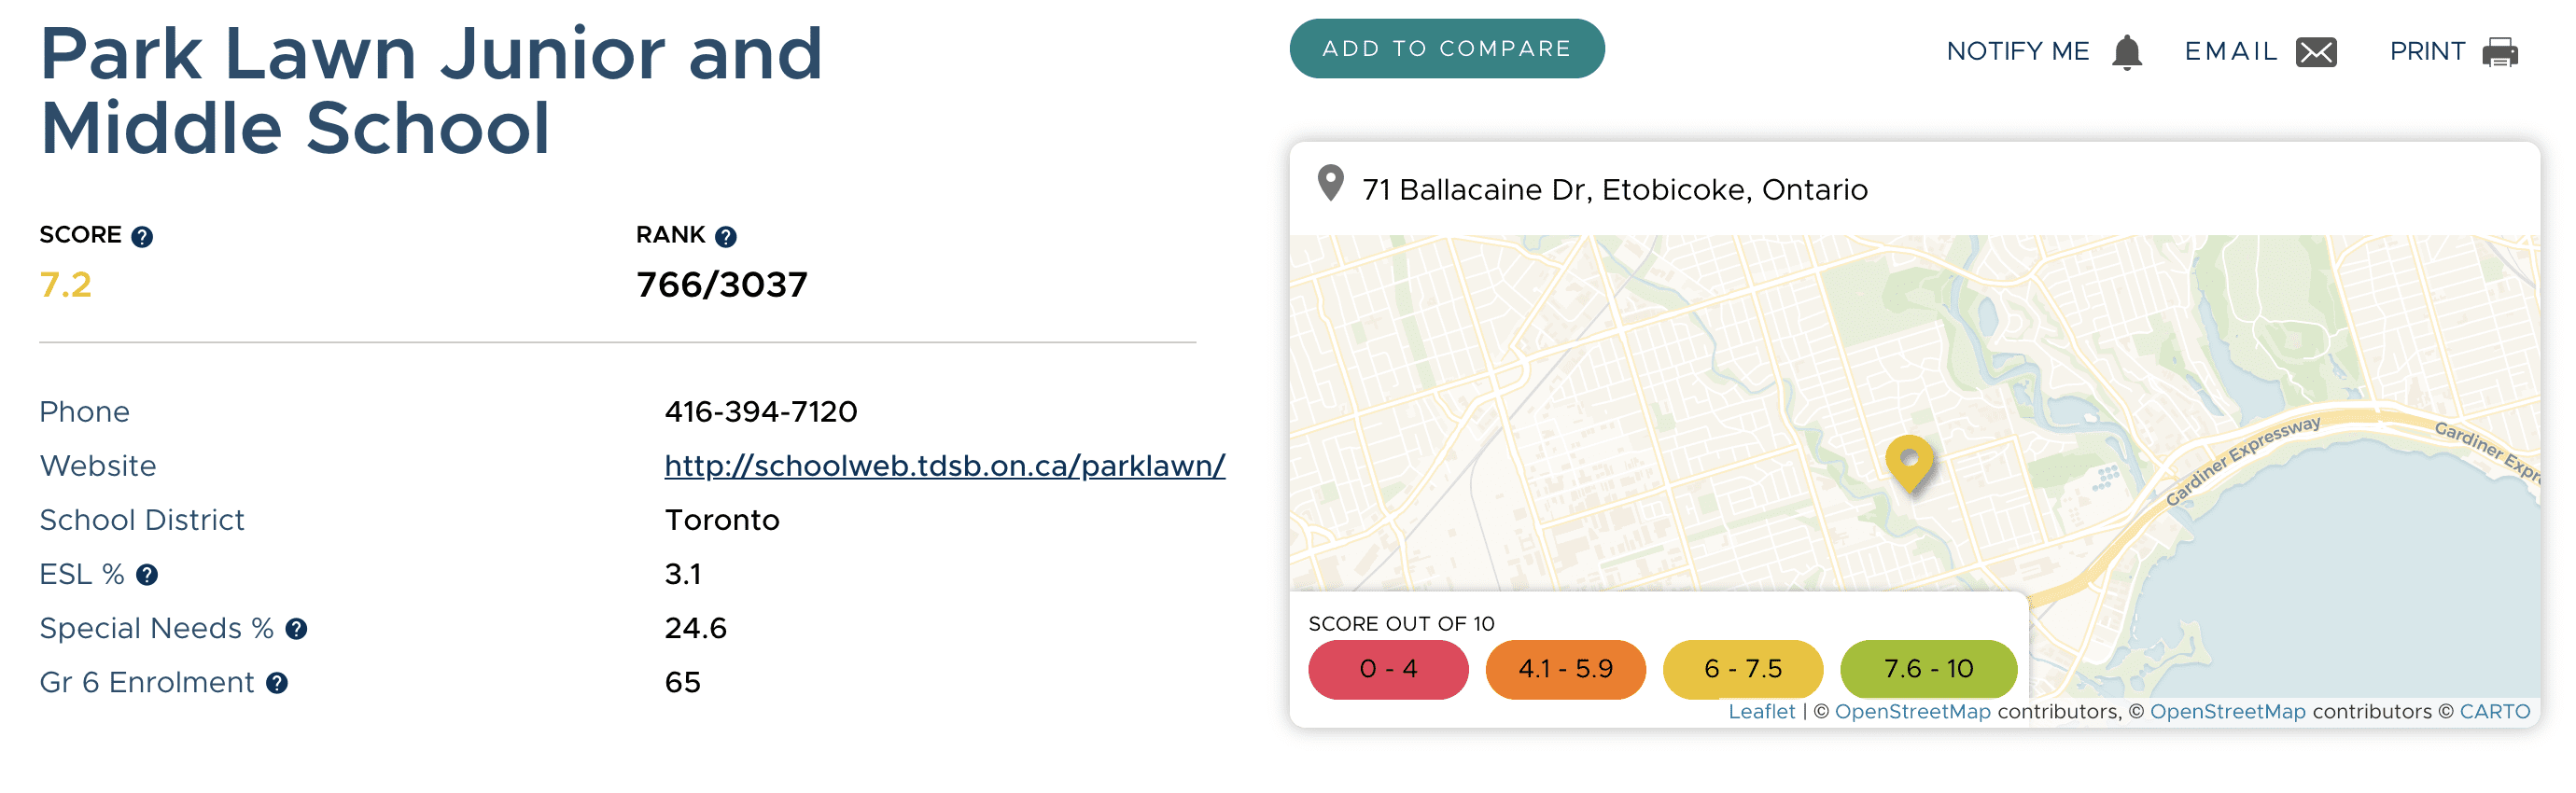Click the CARTO attribution link
This screenshot has height=793, width=2576.
(2494, 711)
